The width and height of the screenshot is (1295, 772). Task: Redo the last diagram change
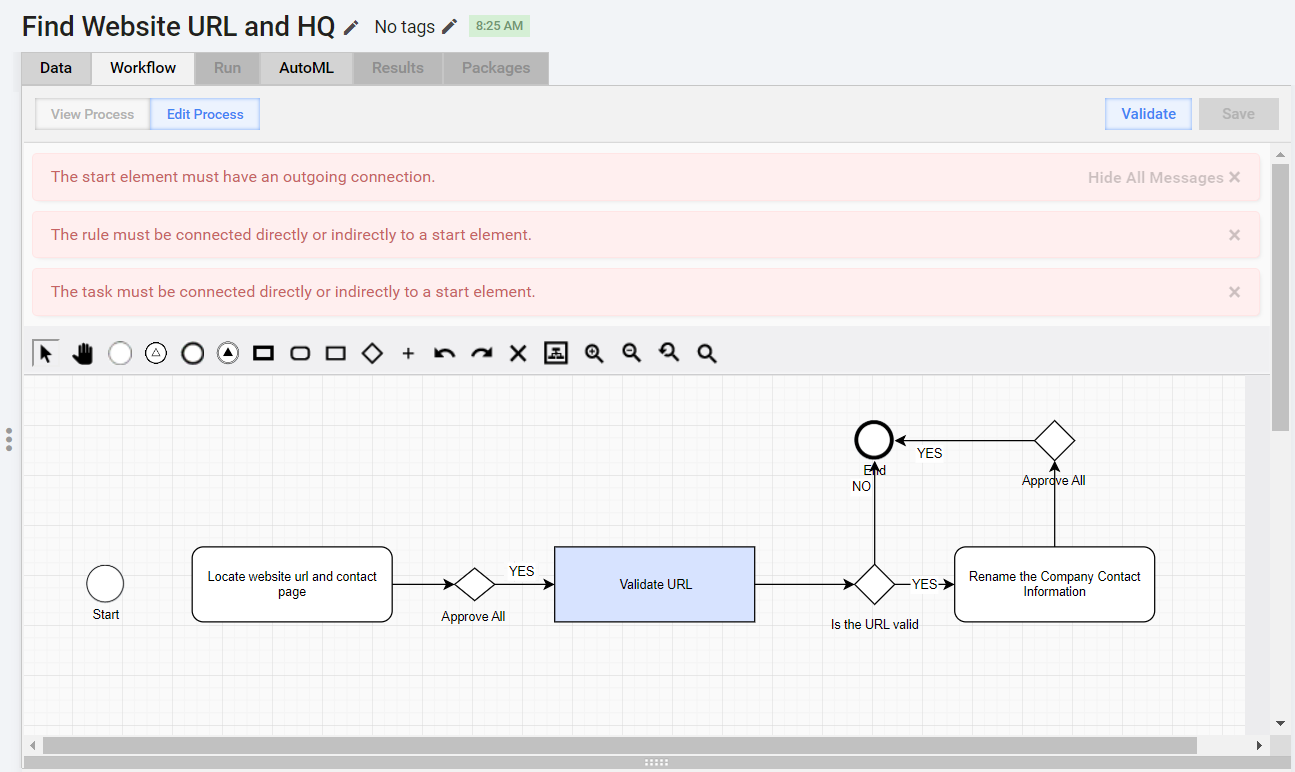[x=482, y=353]
